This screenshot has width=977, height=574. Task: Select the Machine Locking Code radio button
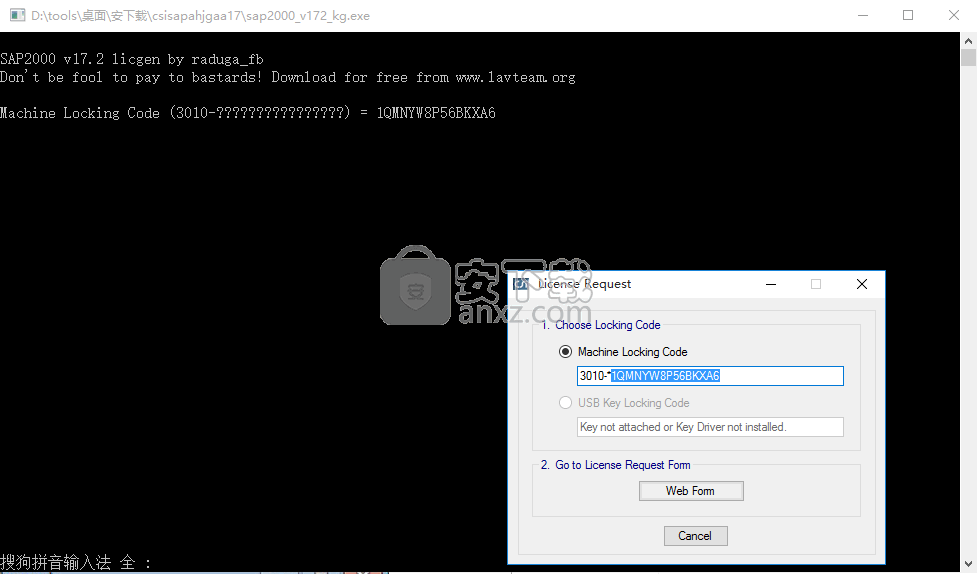point(565,352)
